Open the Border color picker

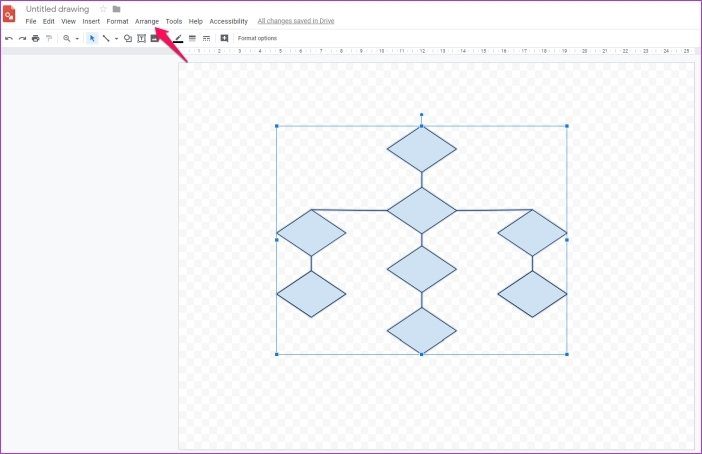[x=178, y=39]
